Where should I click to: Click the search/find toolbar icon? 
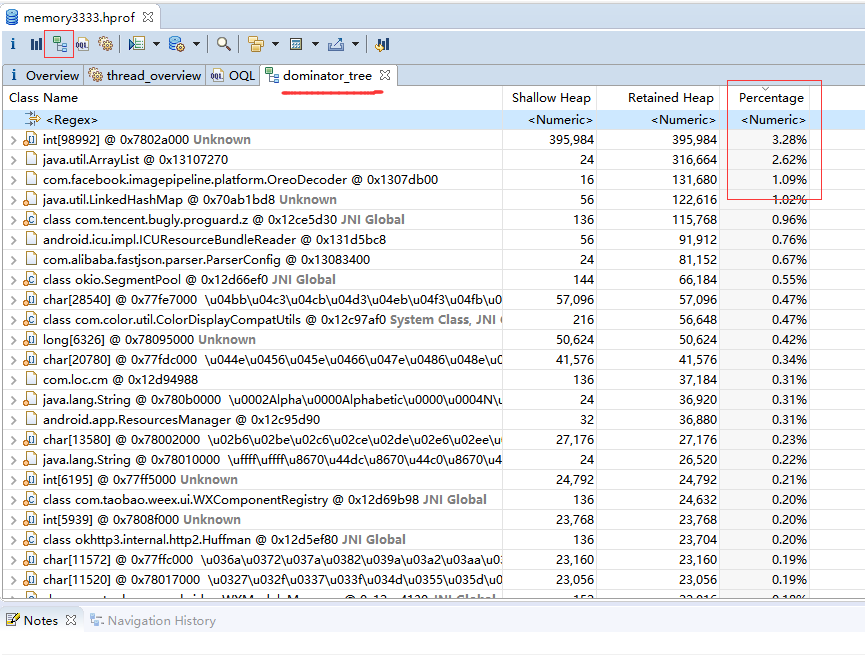[224, 44]
